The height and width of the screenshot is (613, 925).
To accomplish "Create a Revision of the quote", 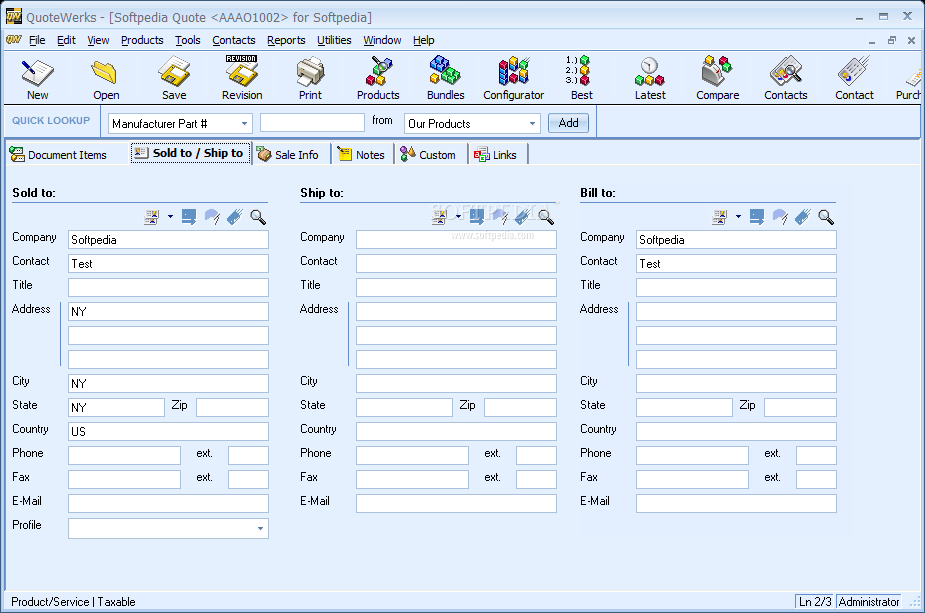I will tap(242, 79).
